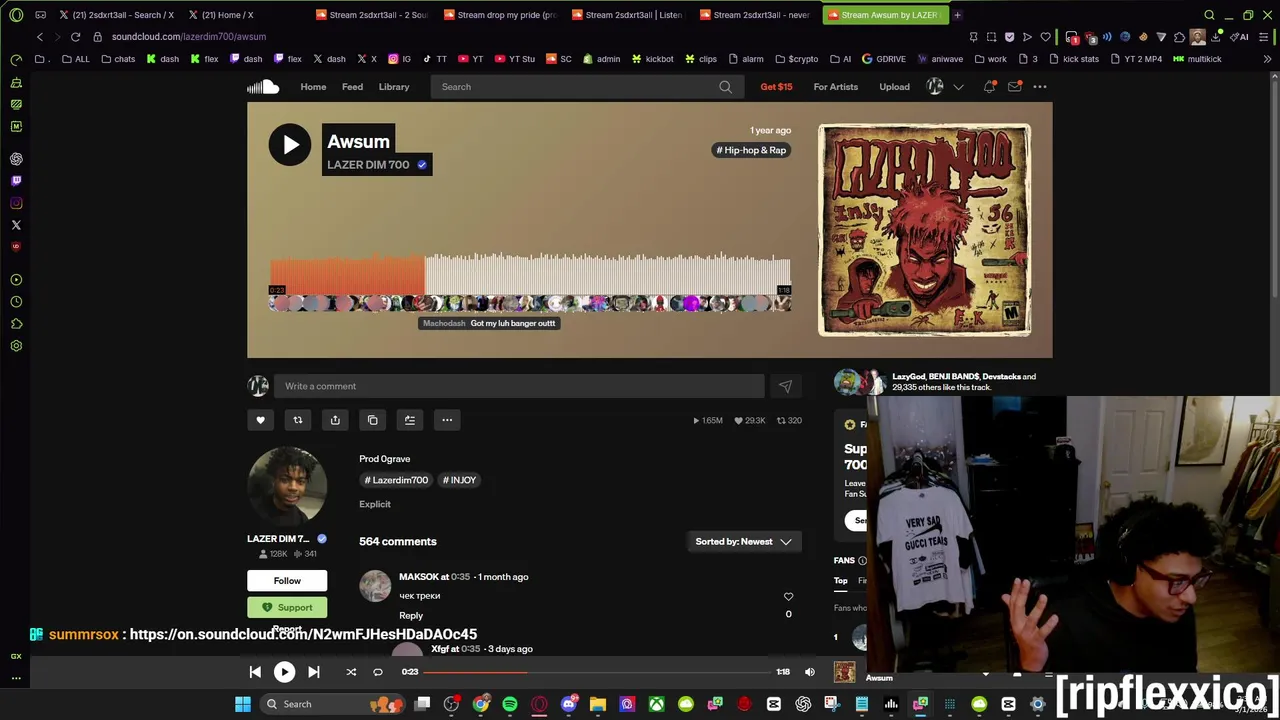
Task: Open Spotify from the taskbar
Action: 510,704
